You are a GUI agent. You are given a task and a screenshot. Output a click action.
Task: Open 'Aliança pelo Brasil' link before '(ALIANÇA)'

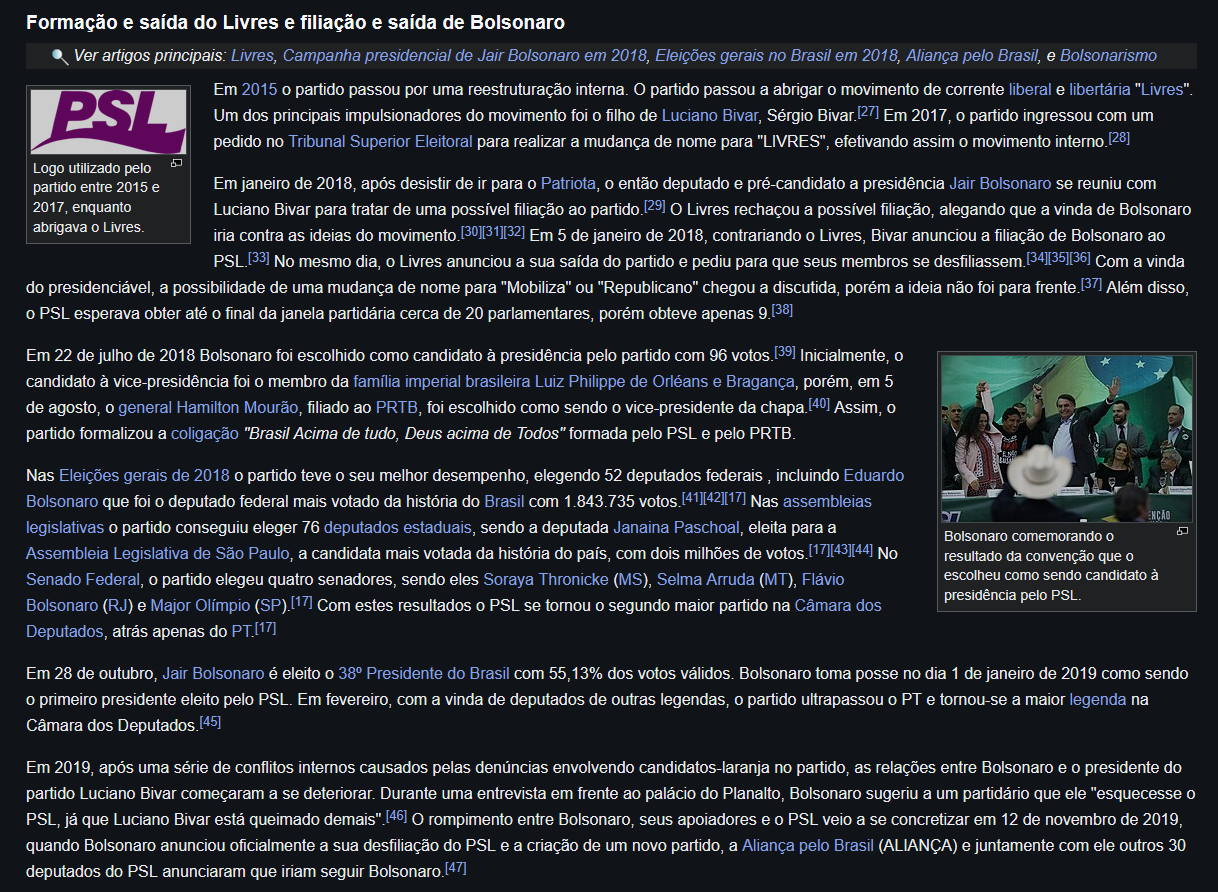click(x=807, y=845)
